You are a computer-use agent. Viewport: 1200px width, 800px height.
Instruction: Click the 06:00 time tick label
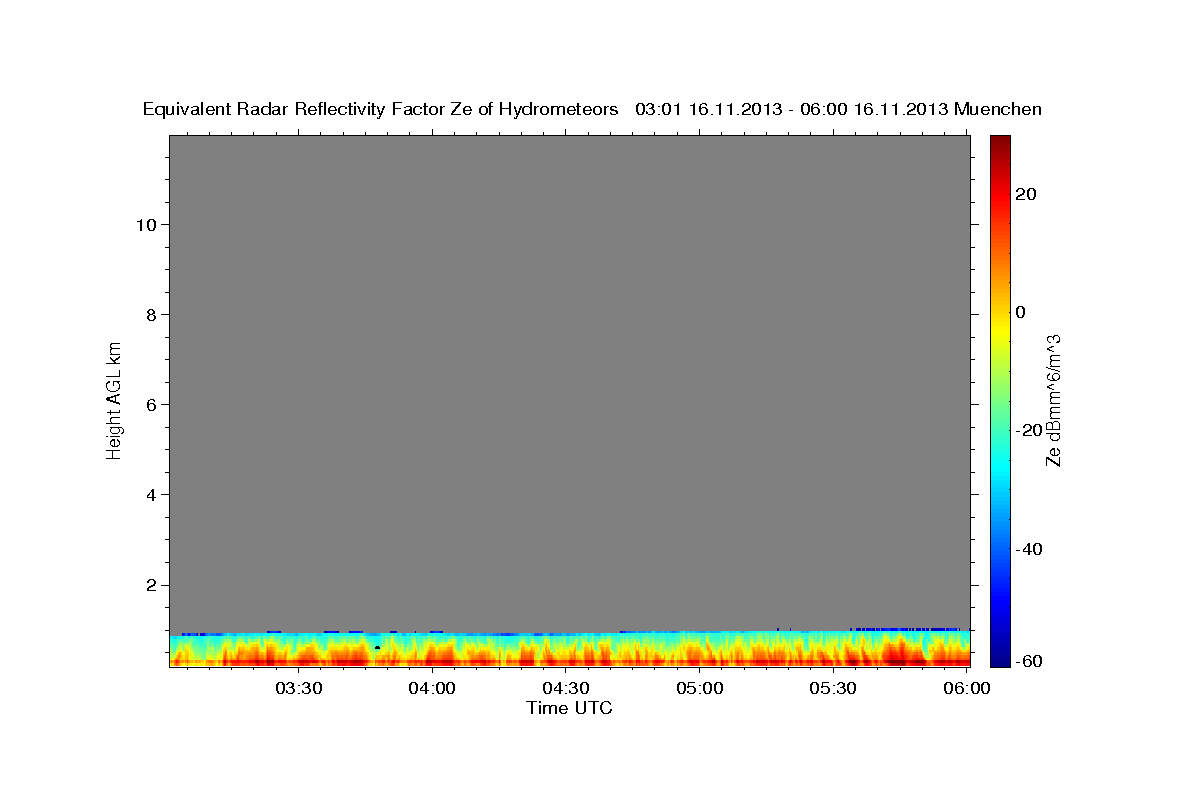(x=966, y=688)
